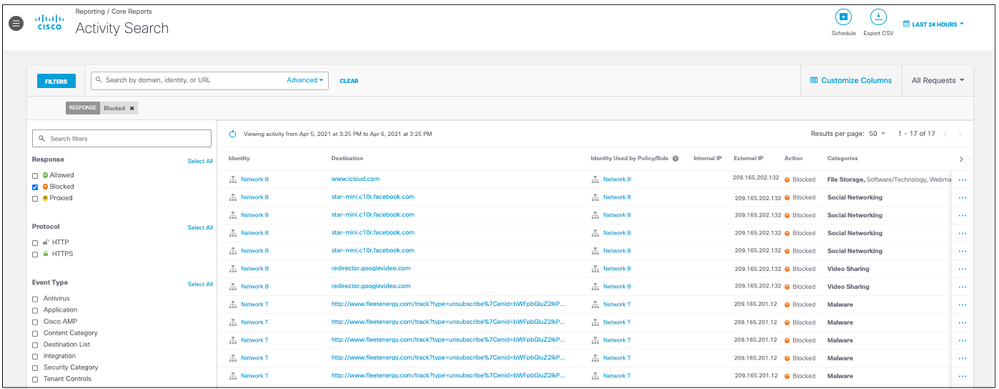Image resolution: width=999 pixels, height=389 pixels.
Task: Go to the next results page arrow
Action: (x=960, y=134)
